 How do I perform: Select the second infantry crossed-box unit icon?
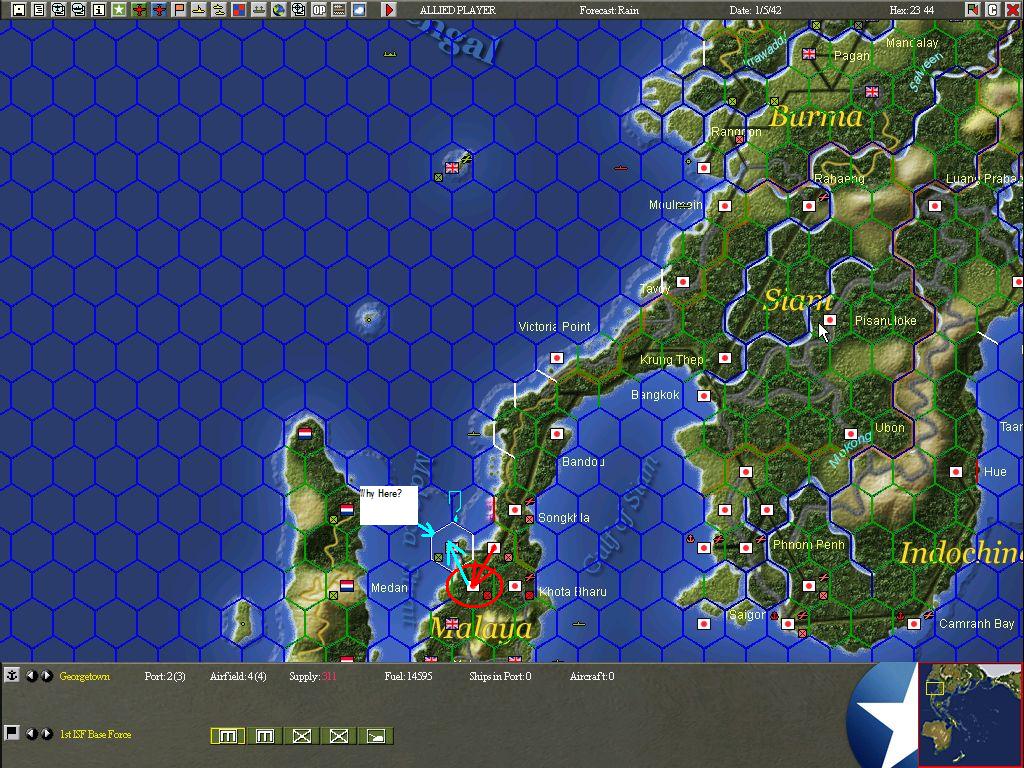tap(339, 736)
